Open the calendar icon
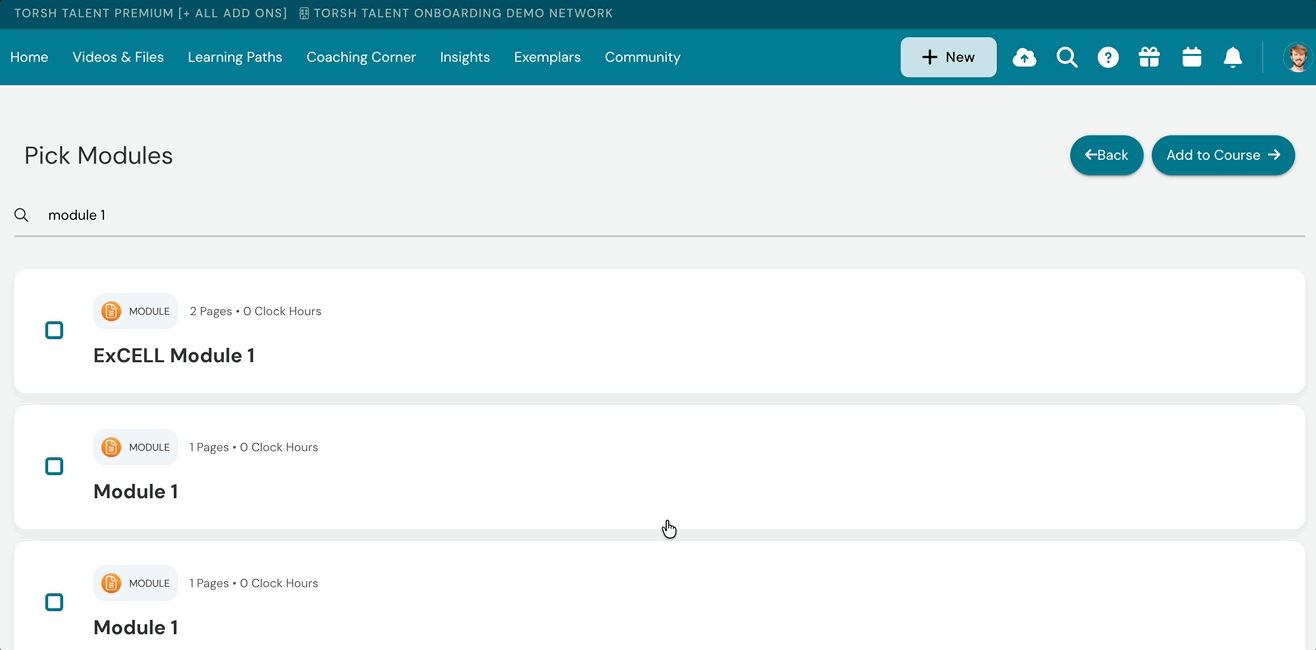The image size is (1316, 650). coord(1191,57)
